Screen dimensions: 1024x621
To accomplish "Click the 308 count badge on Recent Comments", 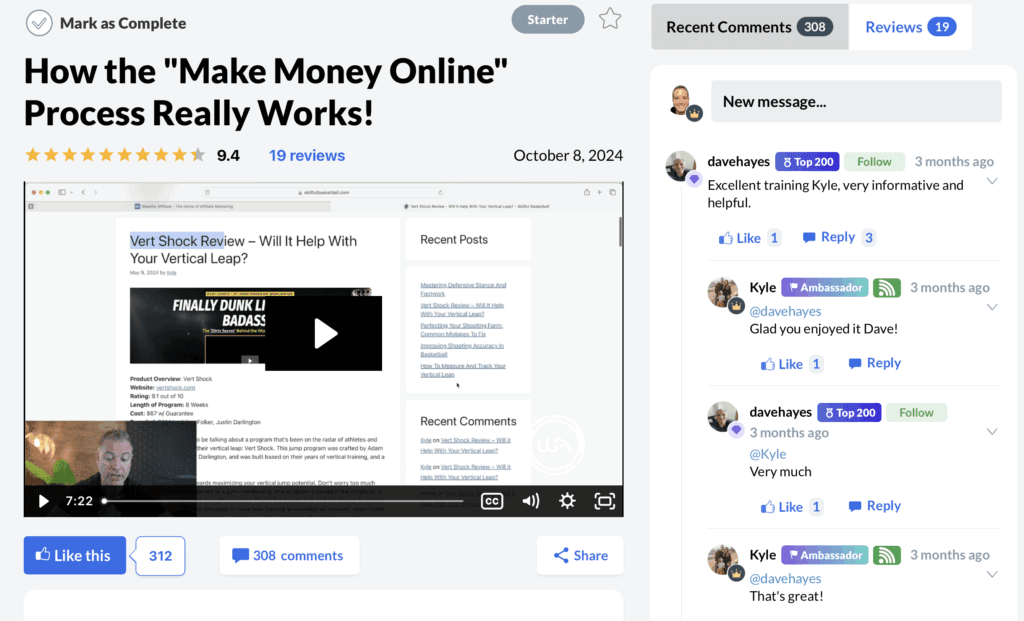I will pyautogui.click(x=814, y=27).
